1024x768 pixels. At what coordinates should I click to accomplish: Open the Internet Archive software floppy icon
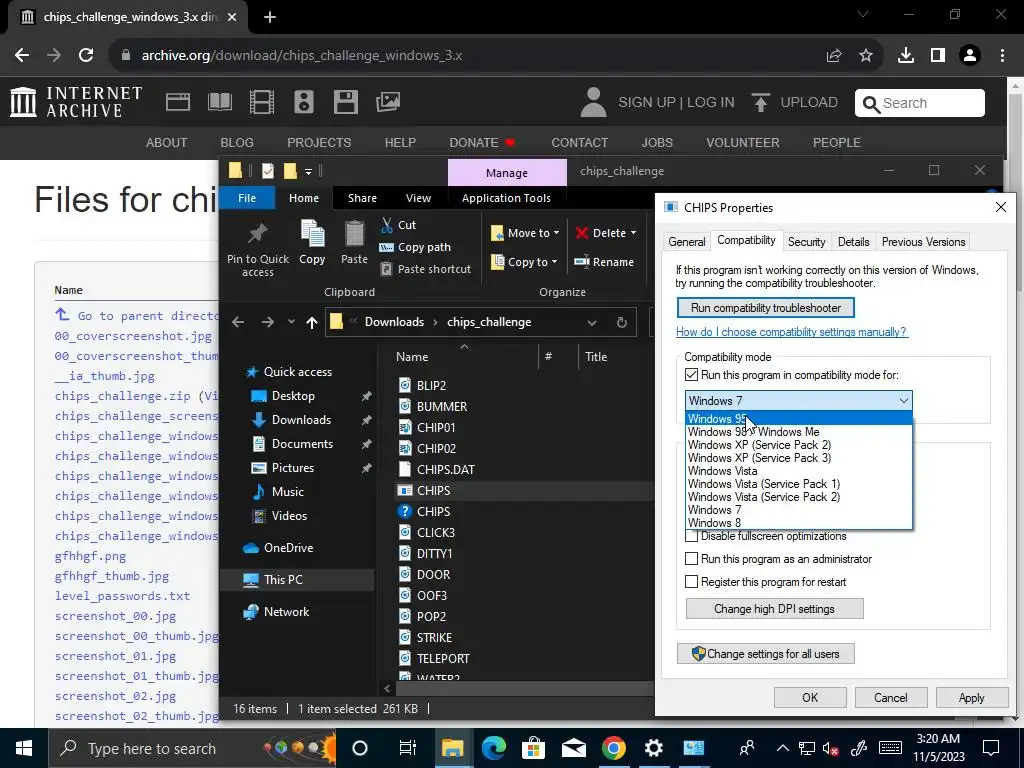345,102
